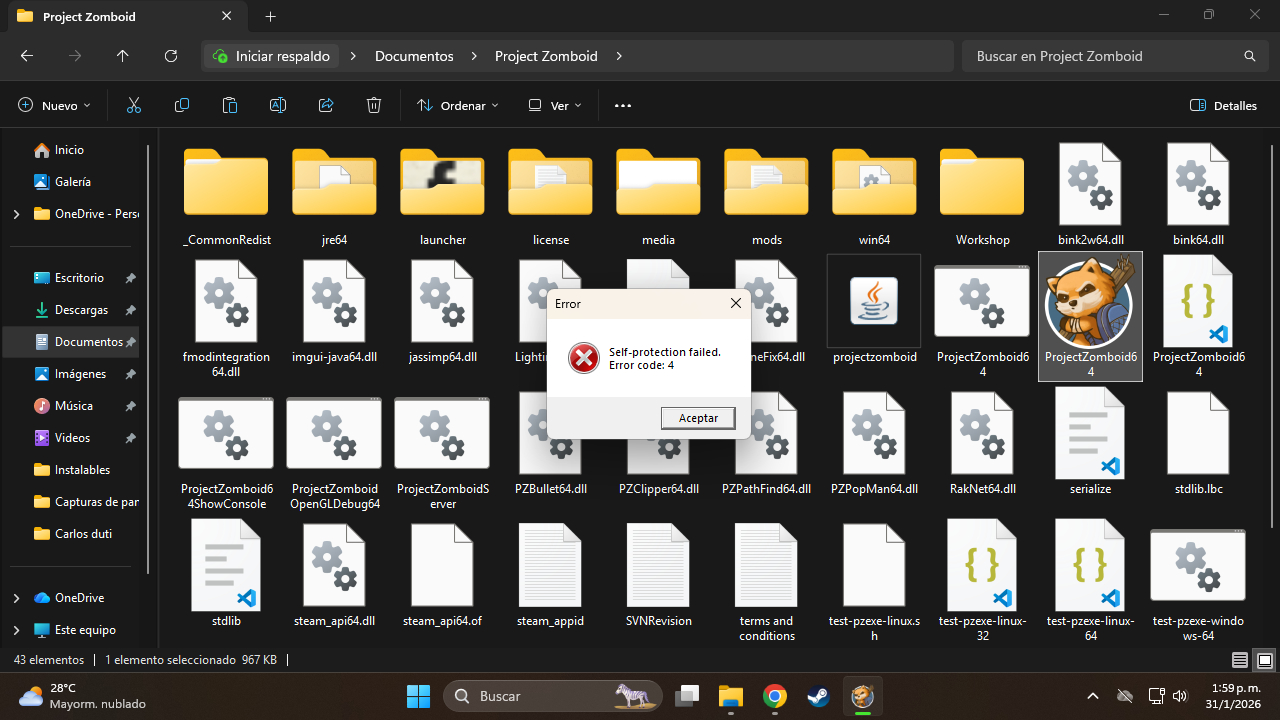
Task: Switch to details list view toggle
Action: pyautogui.click(x=1240, y=660)
